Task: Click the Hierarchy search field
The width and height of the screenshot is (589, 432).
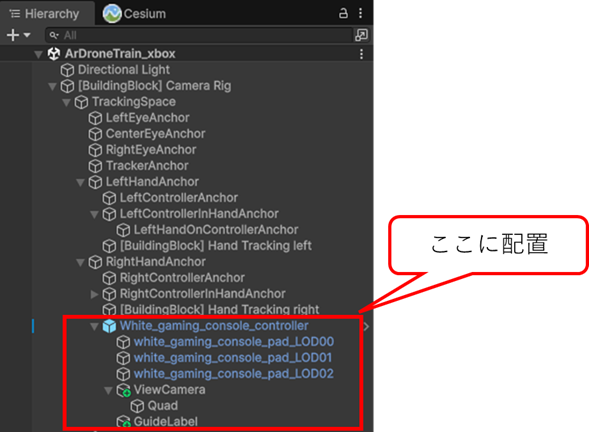Action: [199, 35]
